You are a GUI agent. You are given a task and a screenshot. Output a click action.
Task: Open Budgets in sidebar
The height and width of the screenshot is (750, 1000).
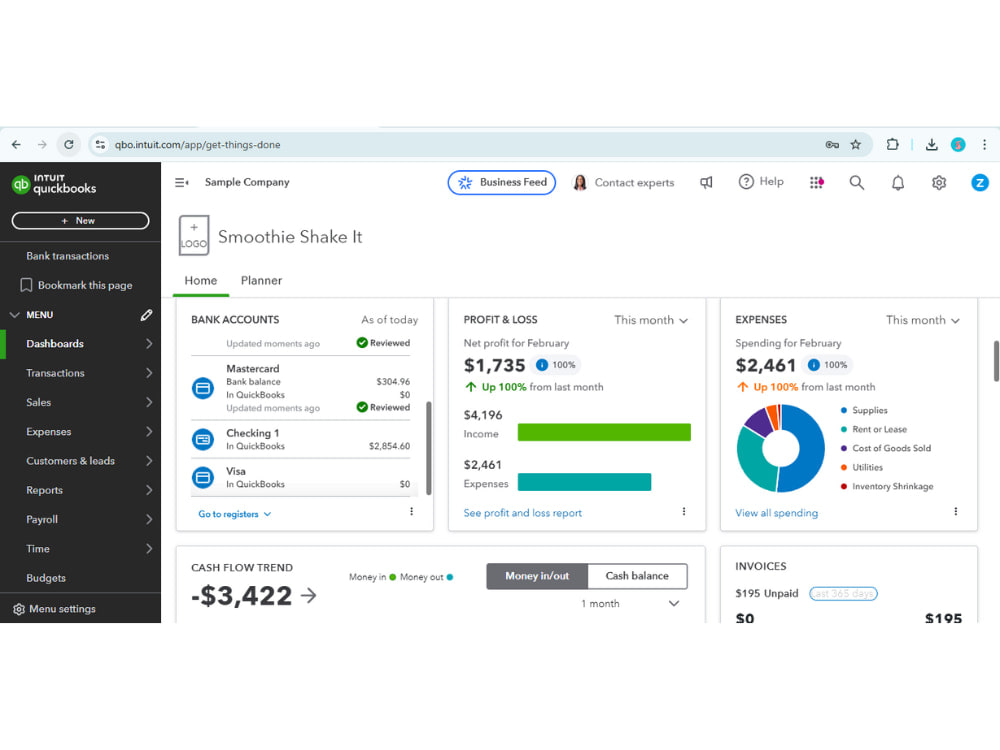click(x=80, y=578)
